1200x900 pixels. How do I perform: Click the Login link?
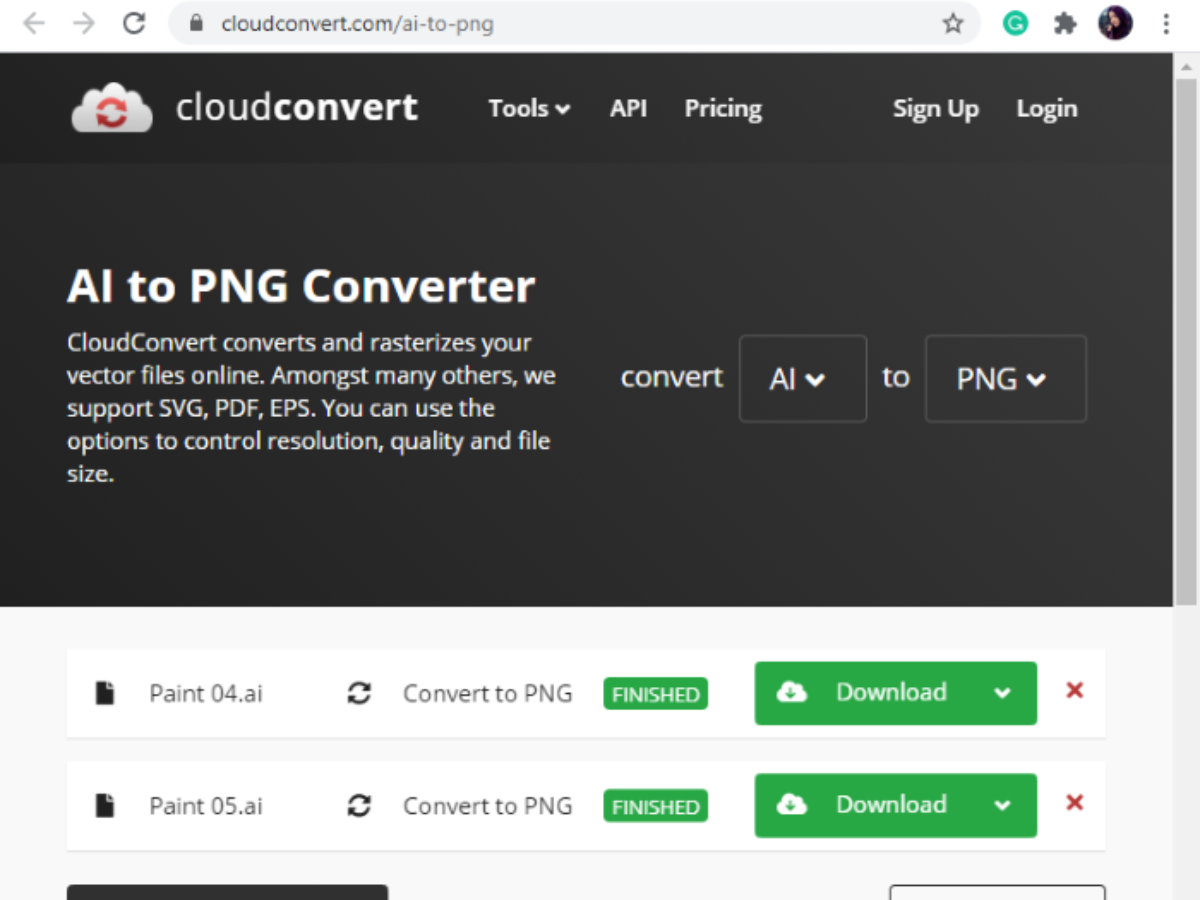[1047, 108]
